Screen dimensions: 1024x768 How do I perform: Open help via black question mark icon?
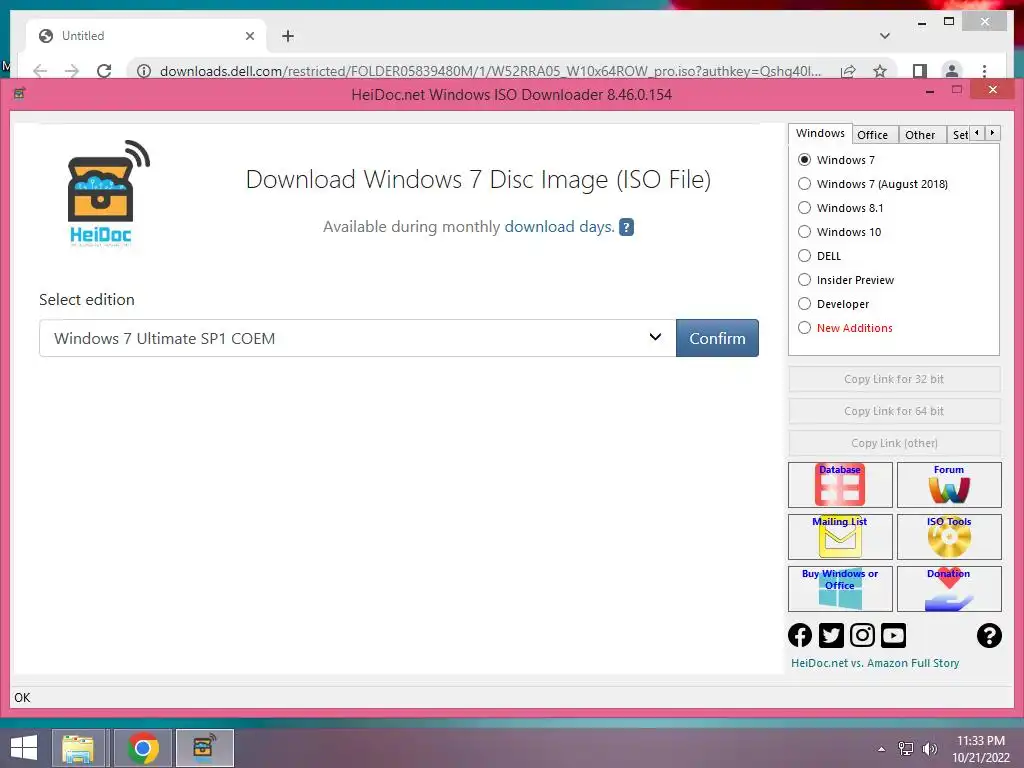click(989, 635)
